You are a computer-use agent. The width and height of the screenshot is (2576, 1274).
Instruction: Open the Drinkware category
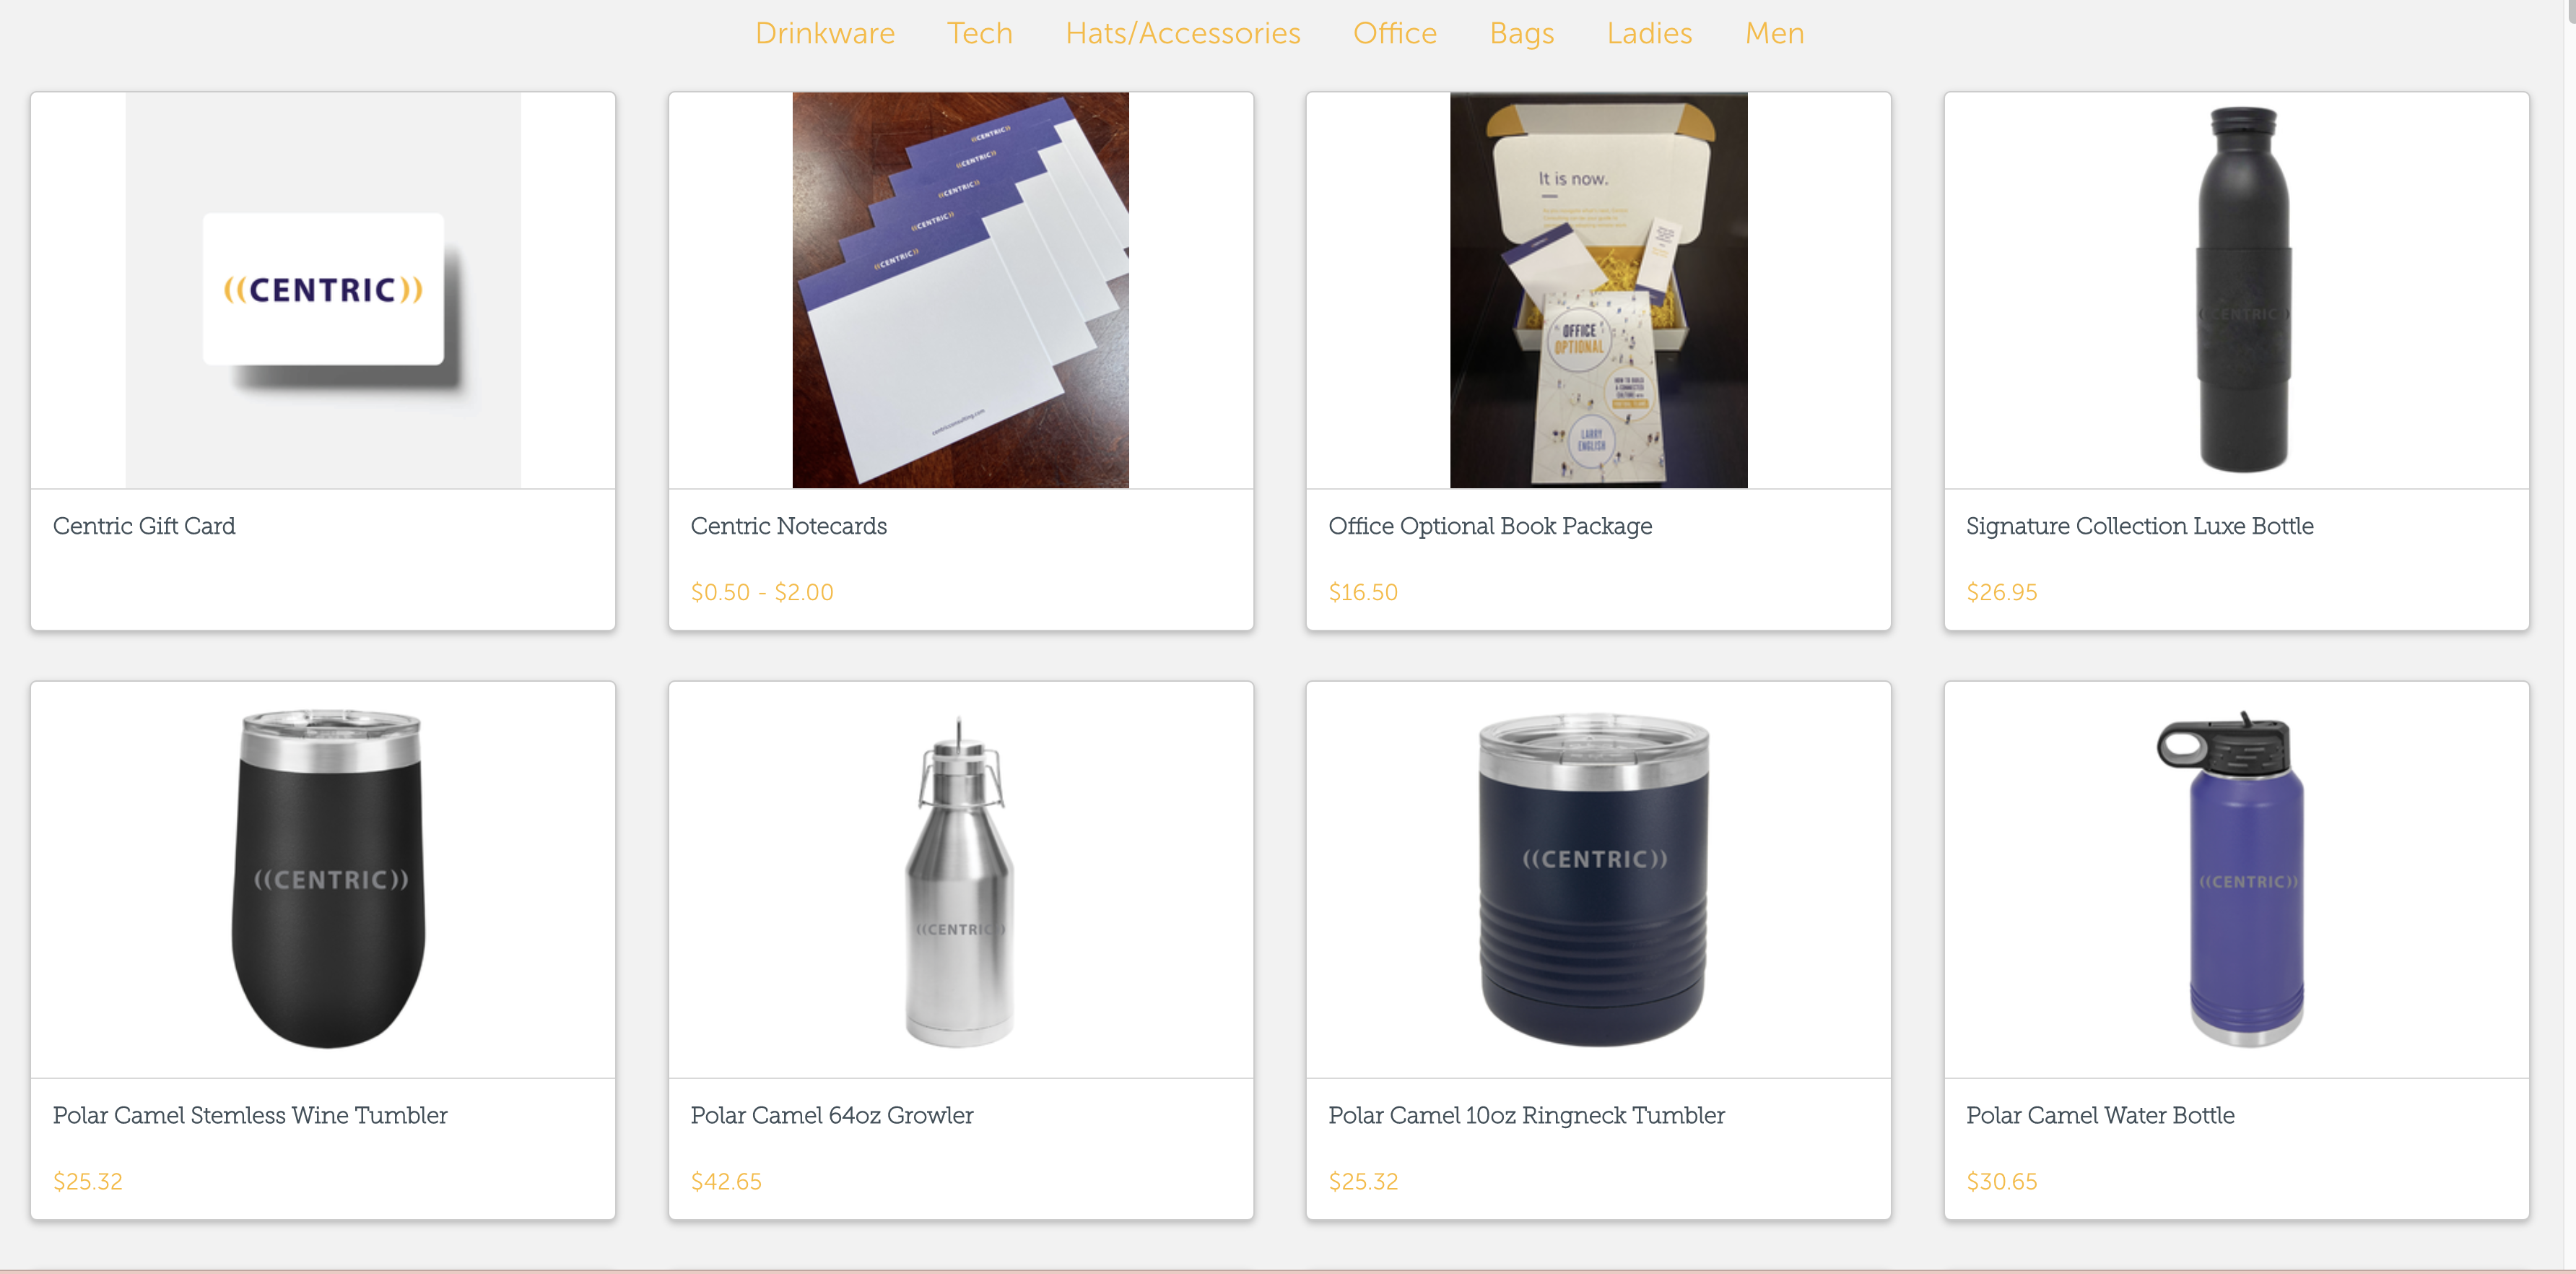pyautogui.click(x=824, y=33)
